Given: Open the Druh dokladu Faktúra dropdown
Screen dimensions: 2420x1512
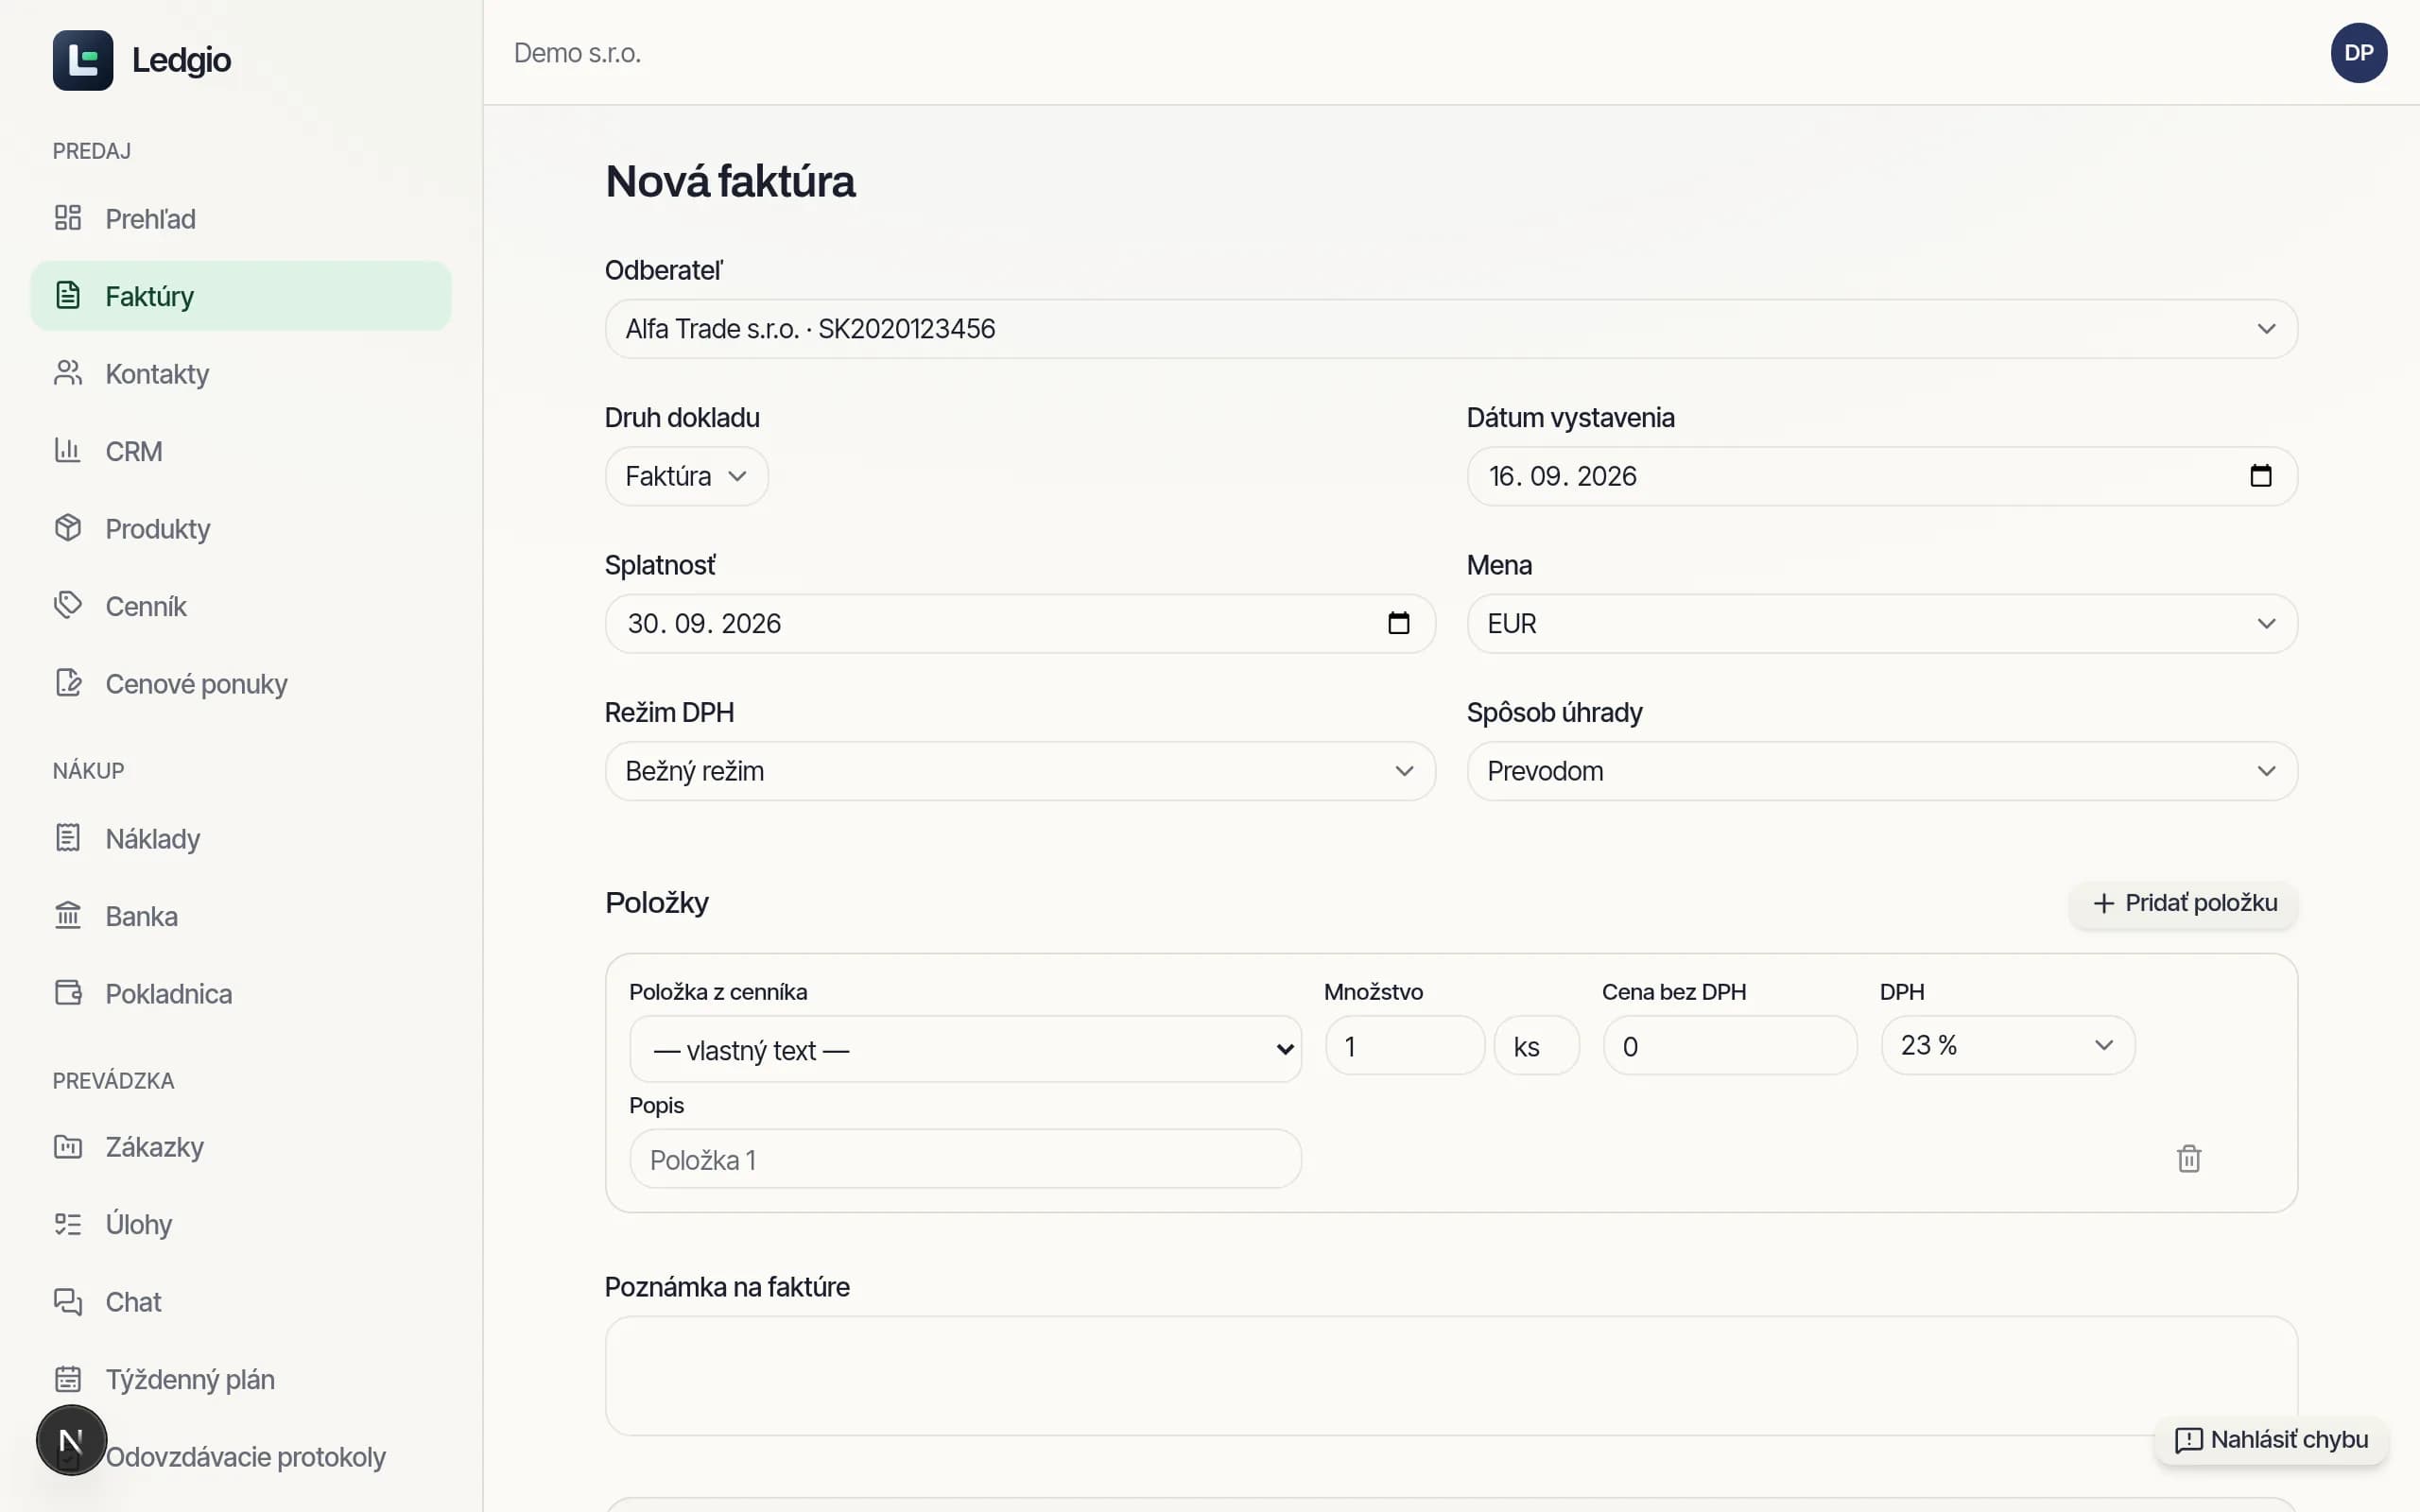Looking at the screenshot, I should 687,476.
